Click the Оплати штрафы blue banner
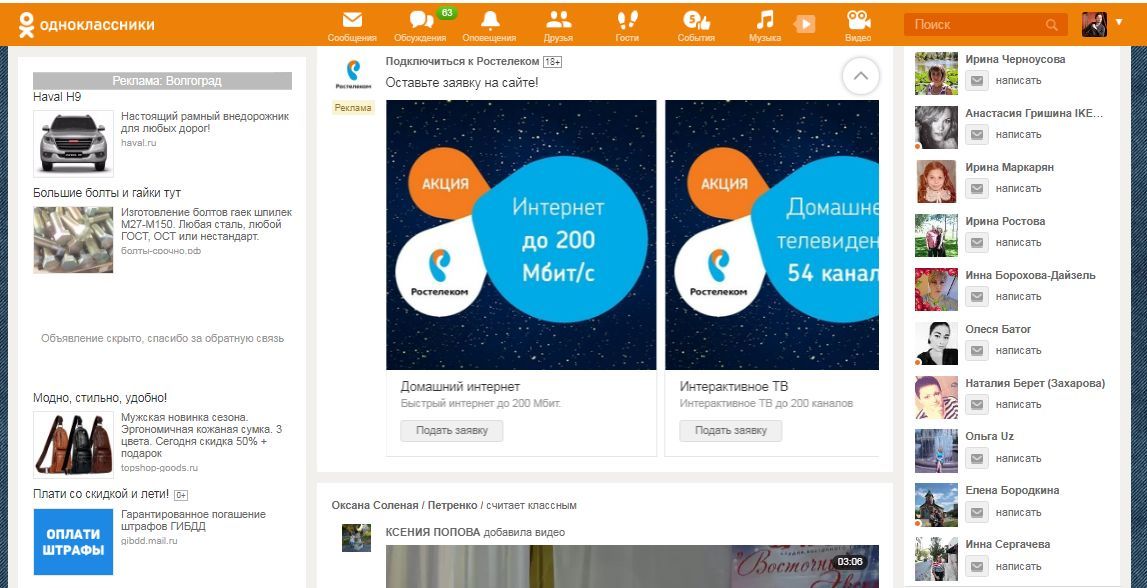The height and width of the screenshot is (588, 1147). click(x=73, y=542)
